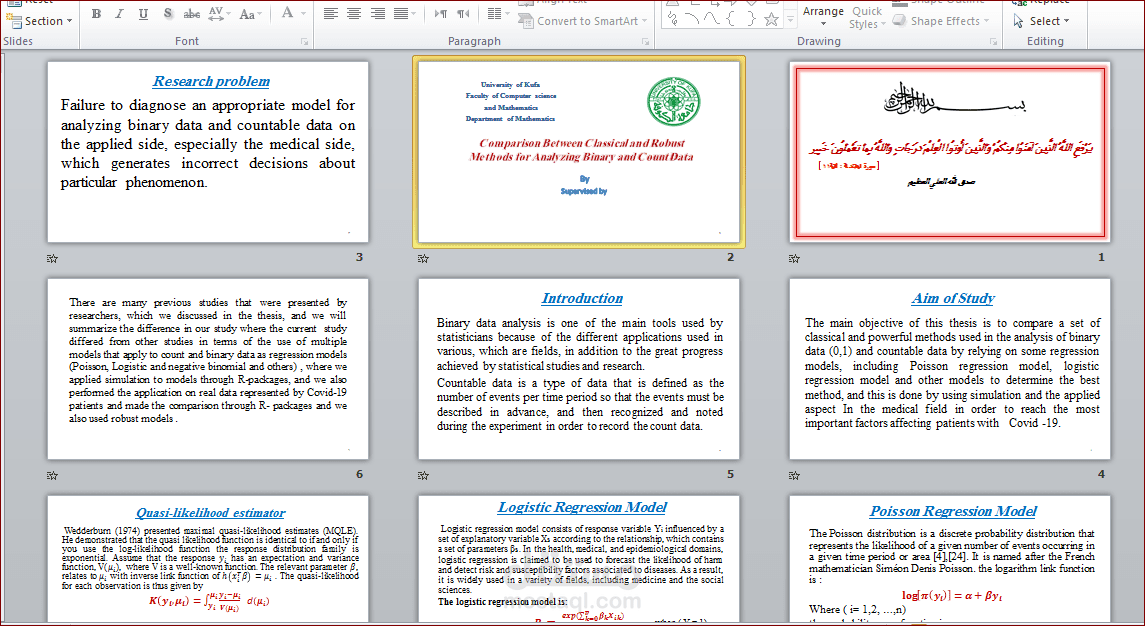Click slide number 5 label
The width and height of the screenshot is (1145, 626).
point(730,474)
